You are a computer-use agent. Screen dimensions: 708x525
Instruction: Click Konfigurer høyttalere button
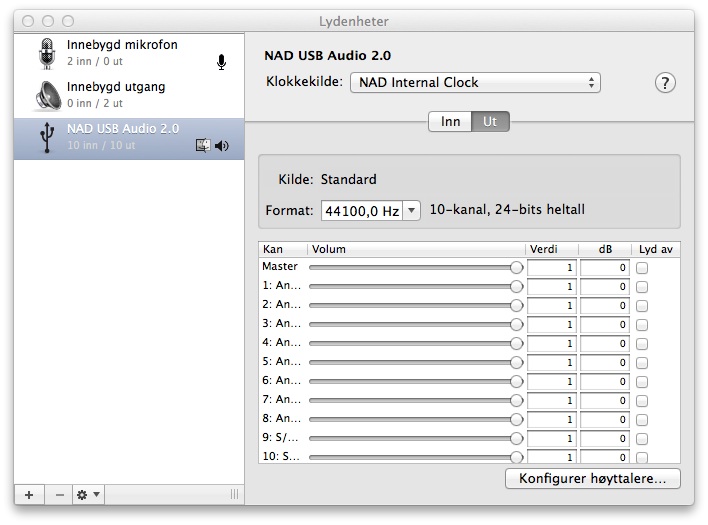pos(593,479)
